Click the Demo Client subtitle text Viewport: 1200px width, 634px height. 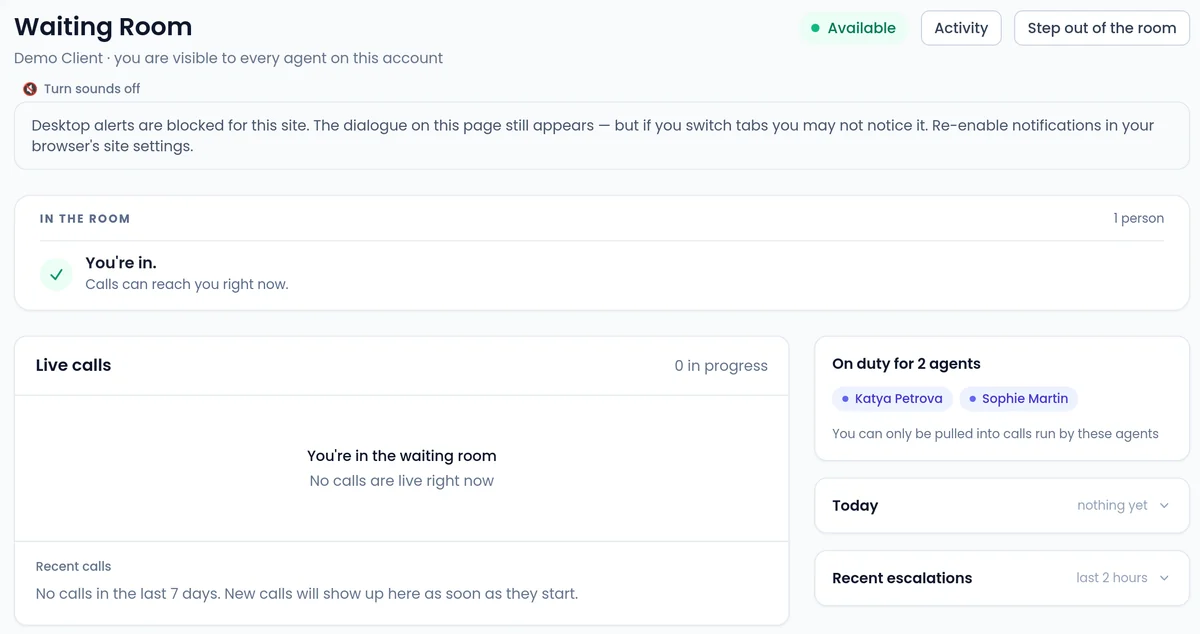[228, 58]
